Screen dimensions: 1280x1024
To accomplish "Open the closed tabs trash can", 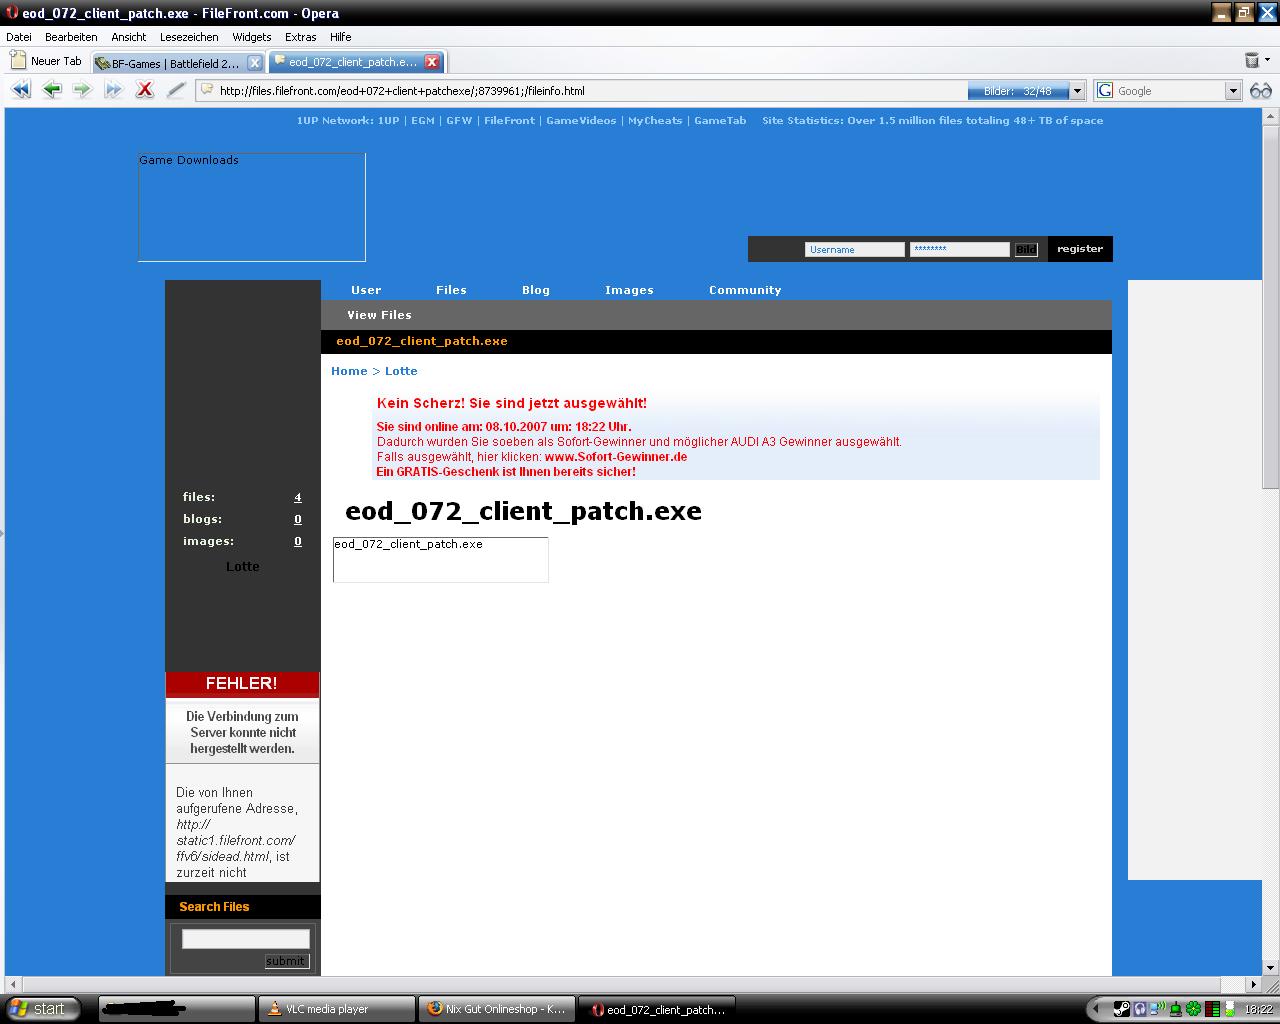I will pos(1251,61).
